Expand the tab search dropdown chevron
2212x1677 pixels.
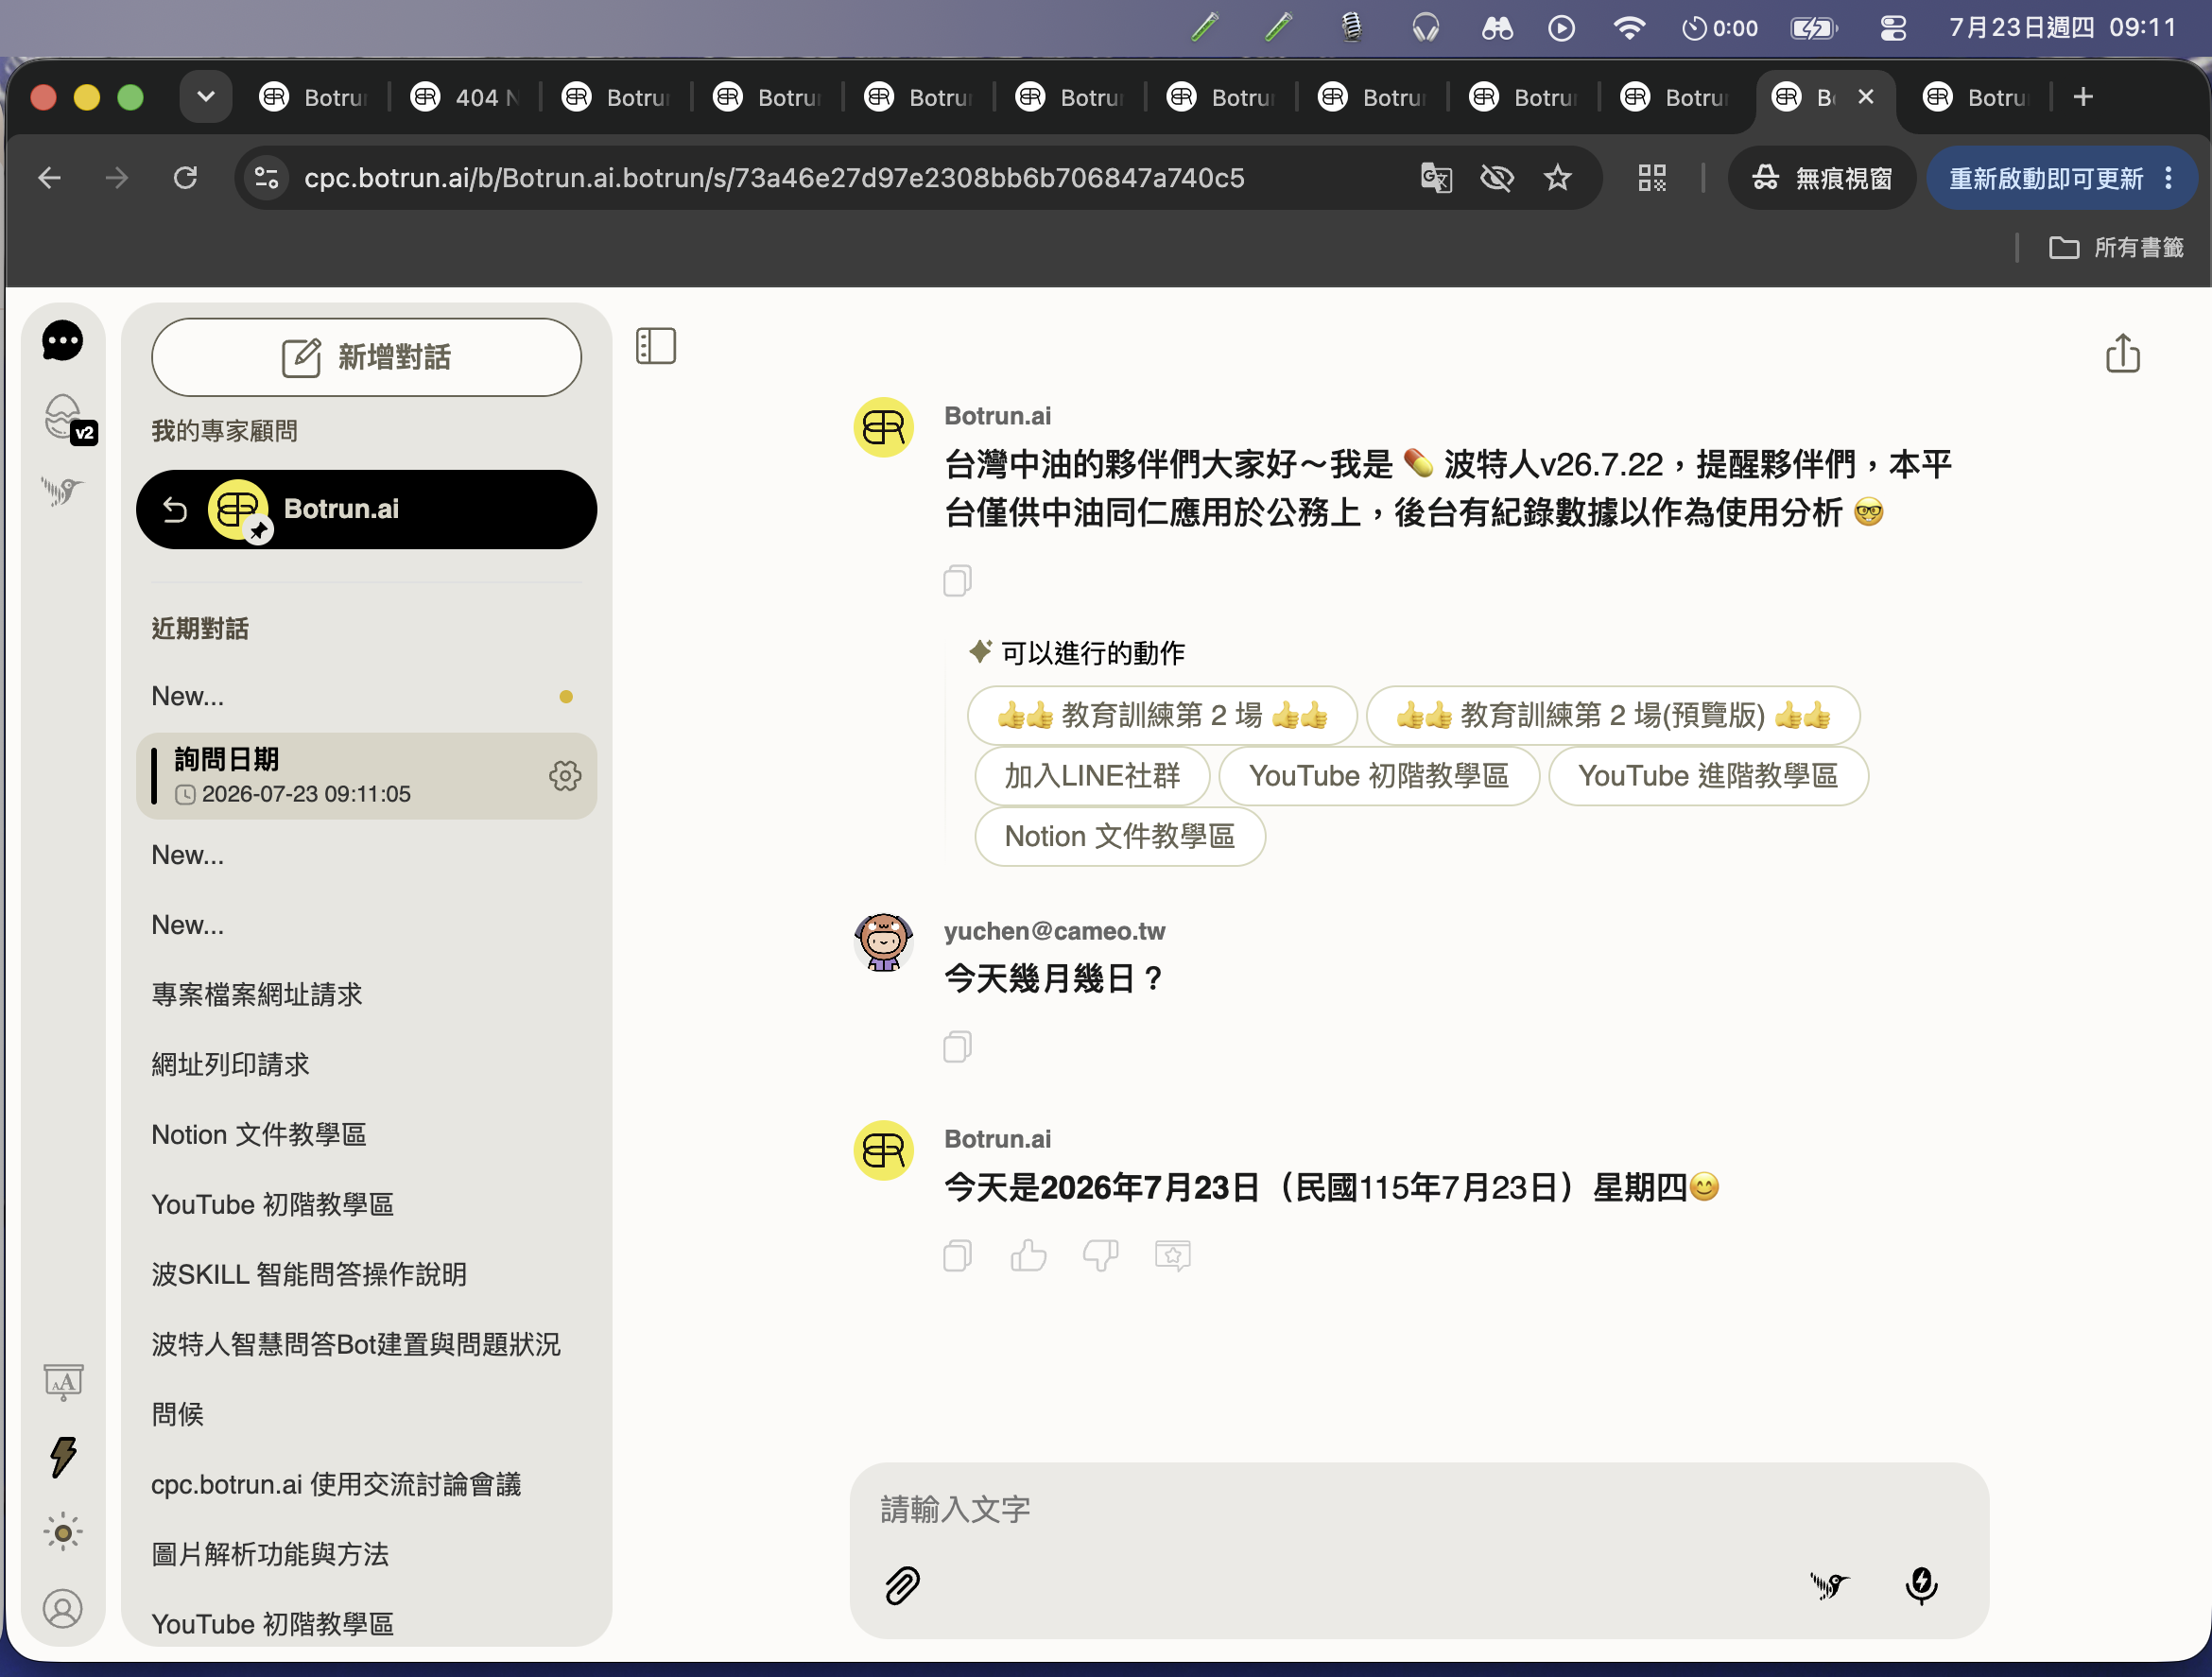(206, 97)
